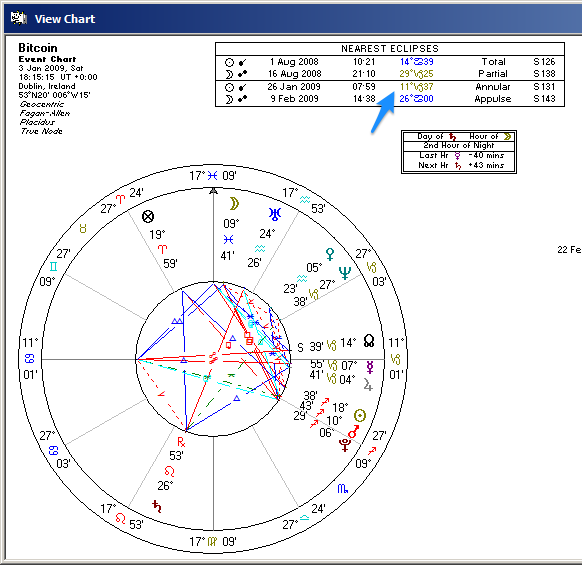Click the Venus glyph in the chart wheel
The image size is (582, 565).
click(330, 254)
